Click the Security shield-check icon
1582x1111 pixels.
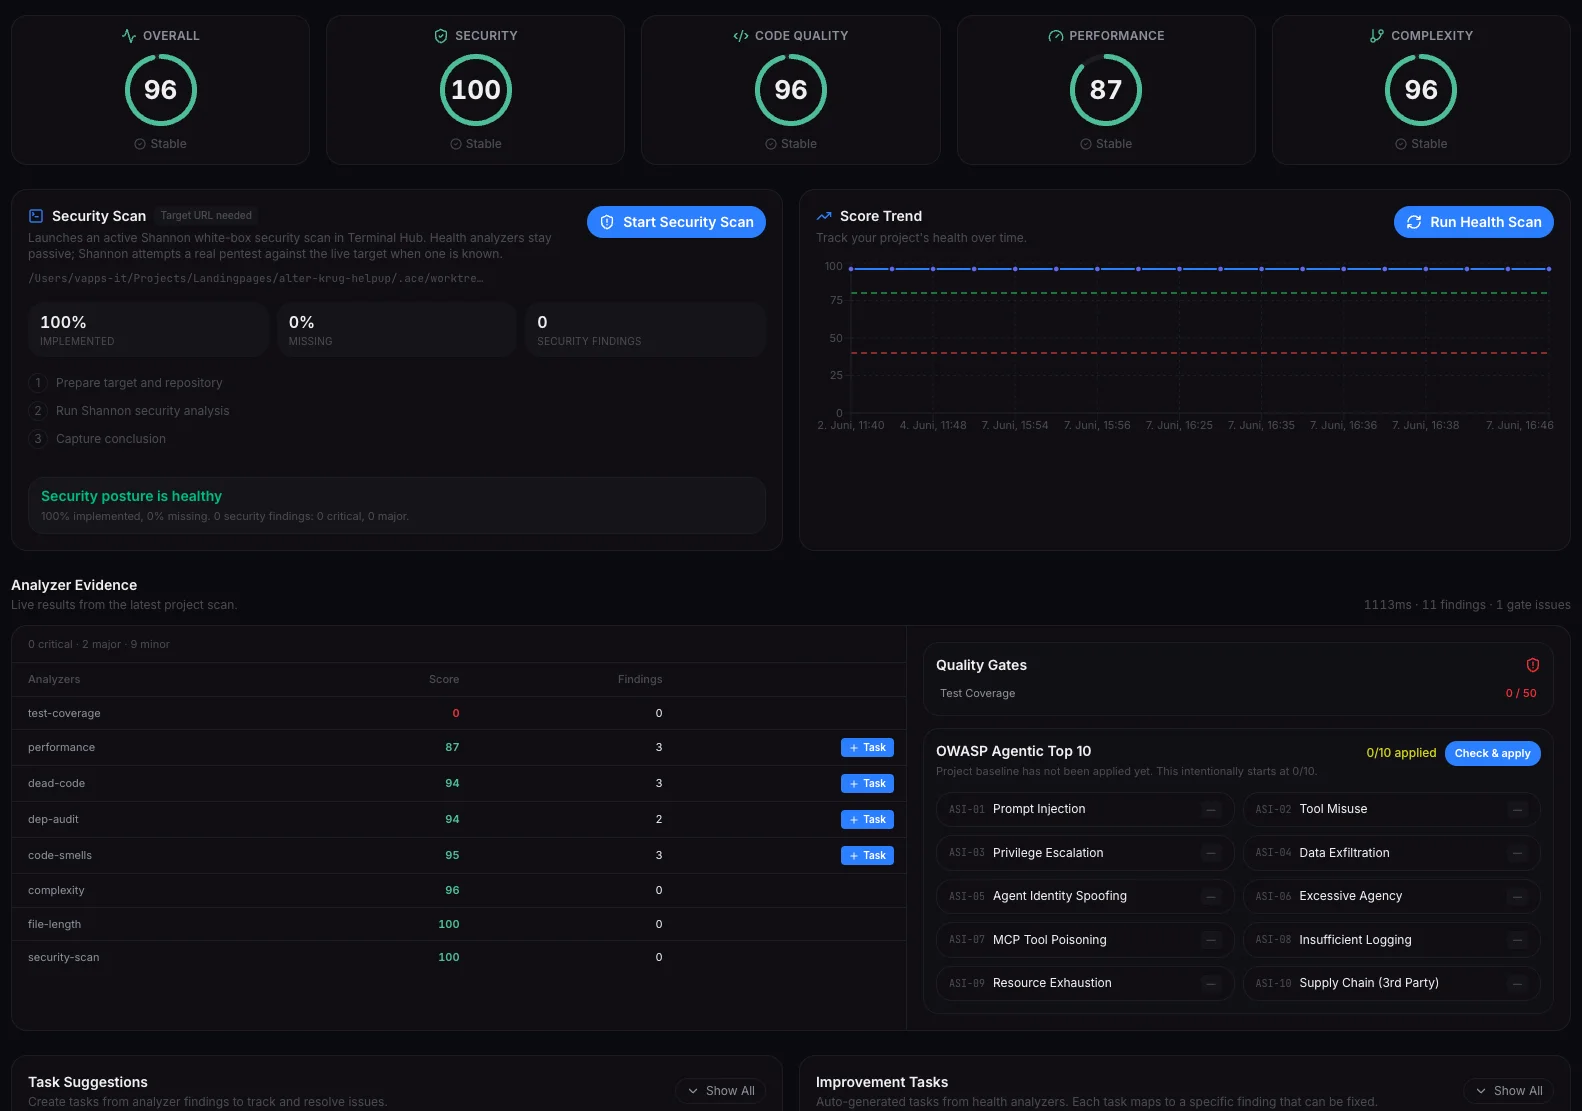pos(441,36)
